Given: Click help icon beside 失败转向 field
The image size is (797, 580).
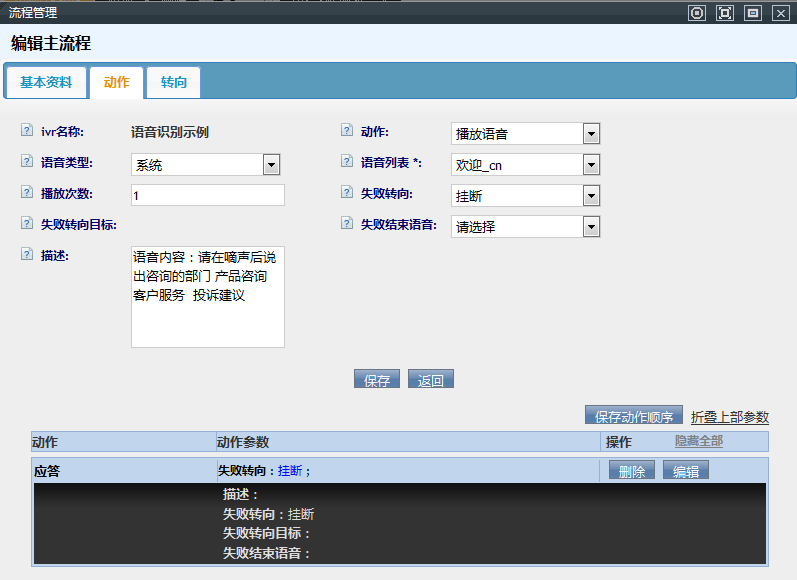Looking at the screenshot, I should point(347,193).
